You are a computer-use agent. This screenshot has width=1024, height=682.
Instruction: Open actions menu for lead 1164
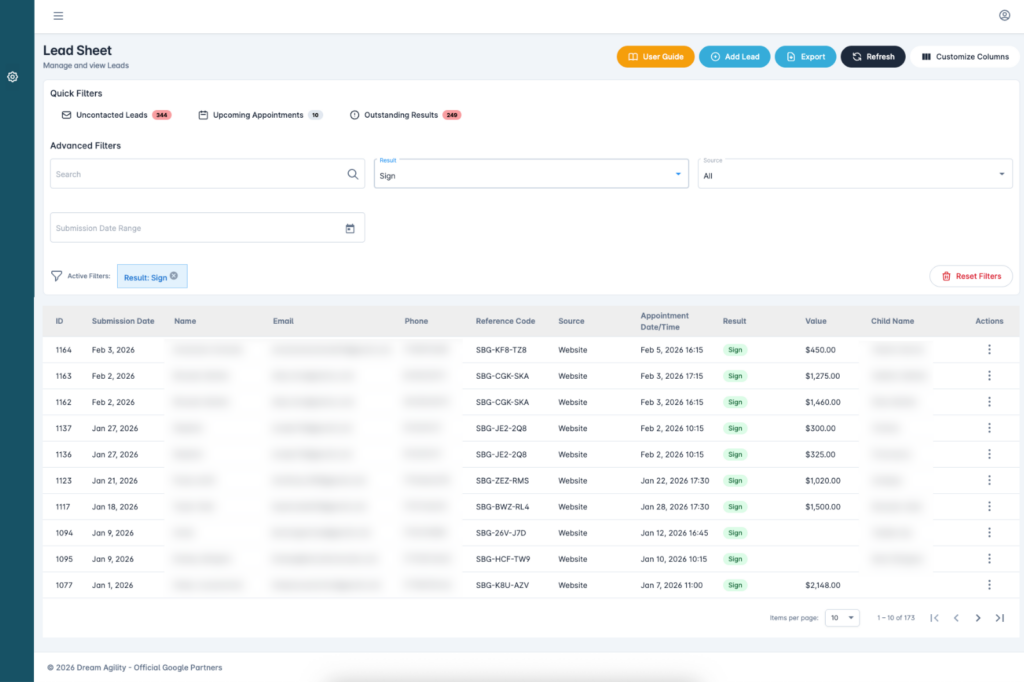coord(989,350)
